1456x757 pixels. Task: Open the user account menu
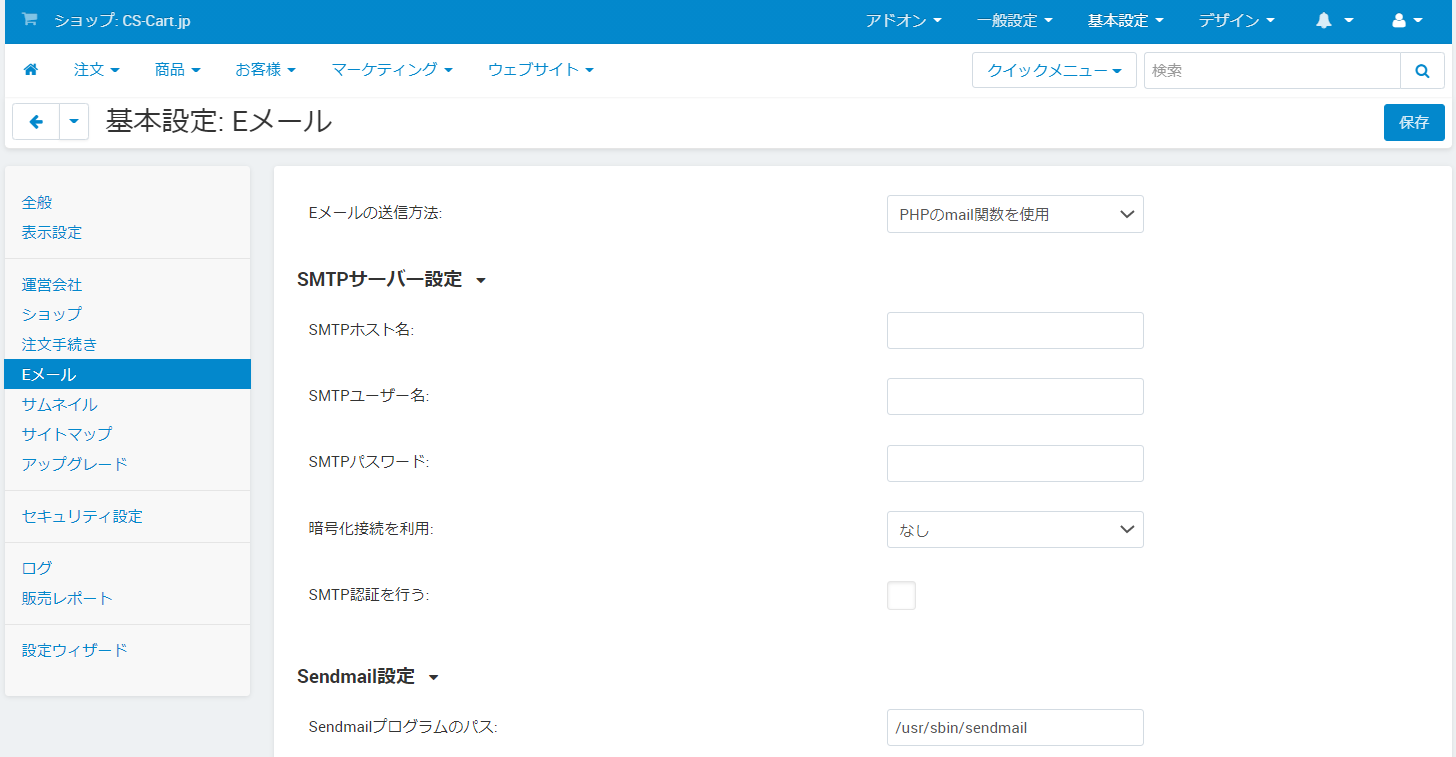[1407, 20]
